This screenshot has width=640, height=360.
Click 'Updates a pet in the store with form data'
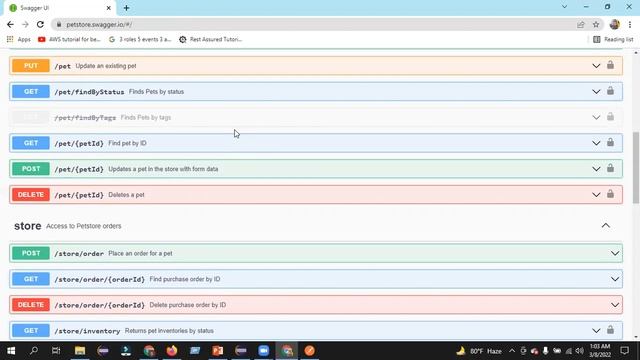click(163, 169)
